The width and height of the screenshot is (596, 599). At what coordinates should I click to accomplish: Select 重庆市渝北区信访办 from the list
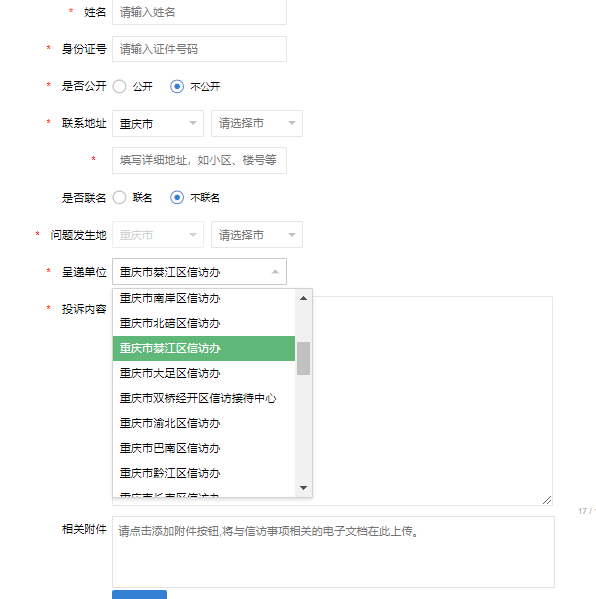pos(204,423)
